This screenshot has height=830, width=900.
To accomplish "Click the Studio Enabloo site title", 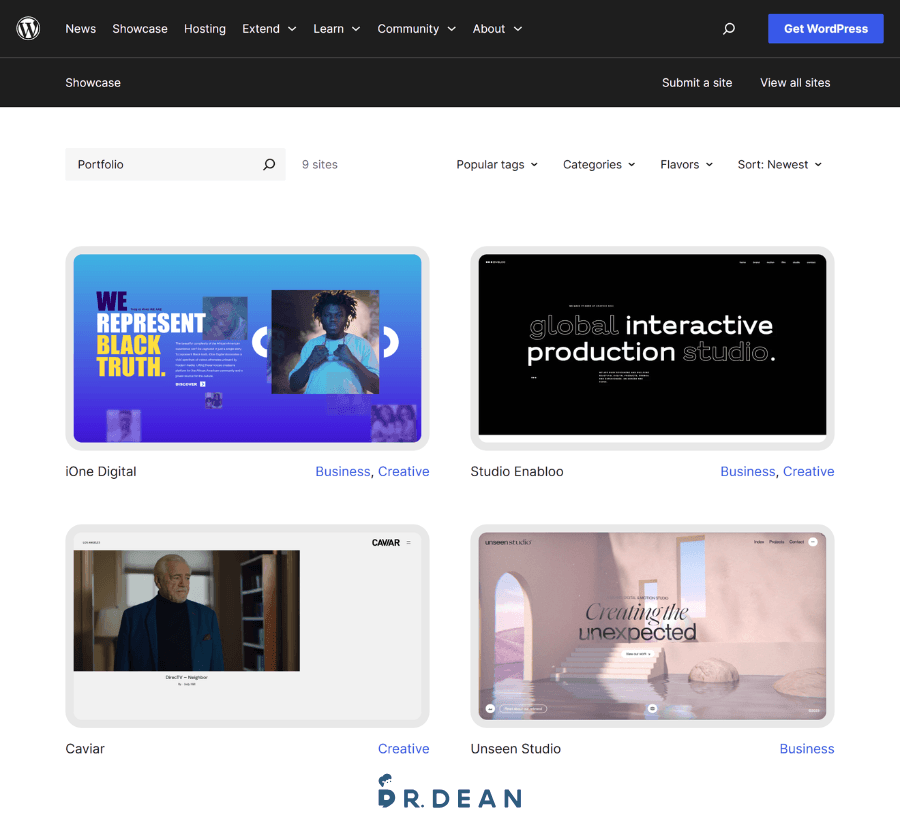I will coord(517,471).
